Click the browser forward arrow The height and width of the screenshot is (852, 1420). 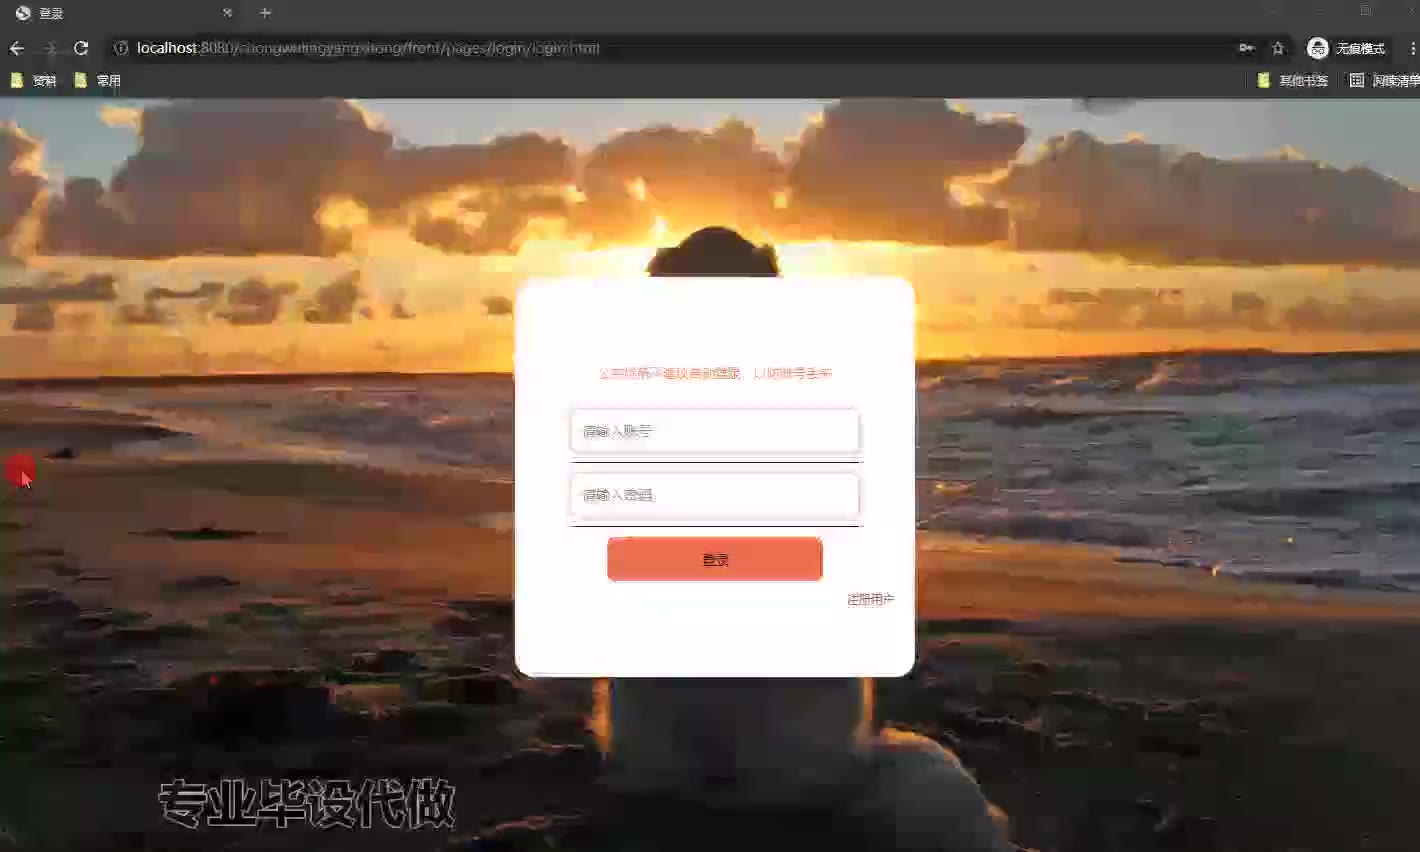tap(49, 48)
